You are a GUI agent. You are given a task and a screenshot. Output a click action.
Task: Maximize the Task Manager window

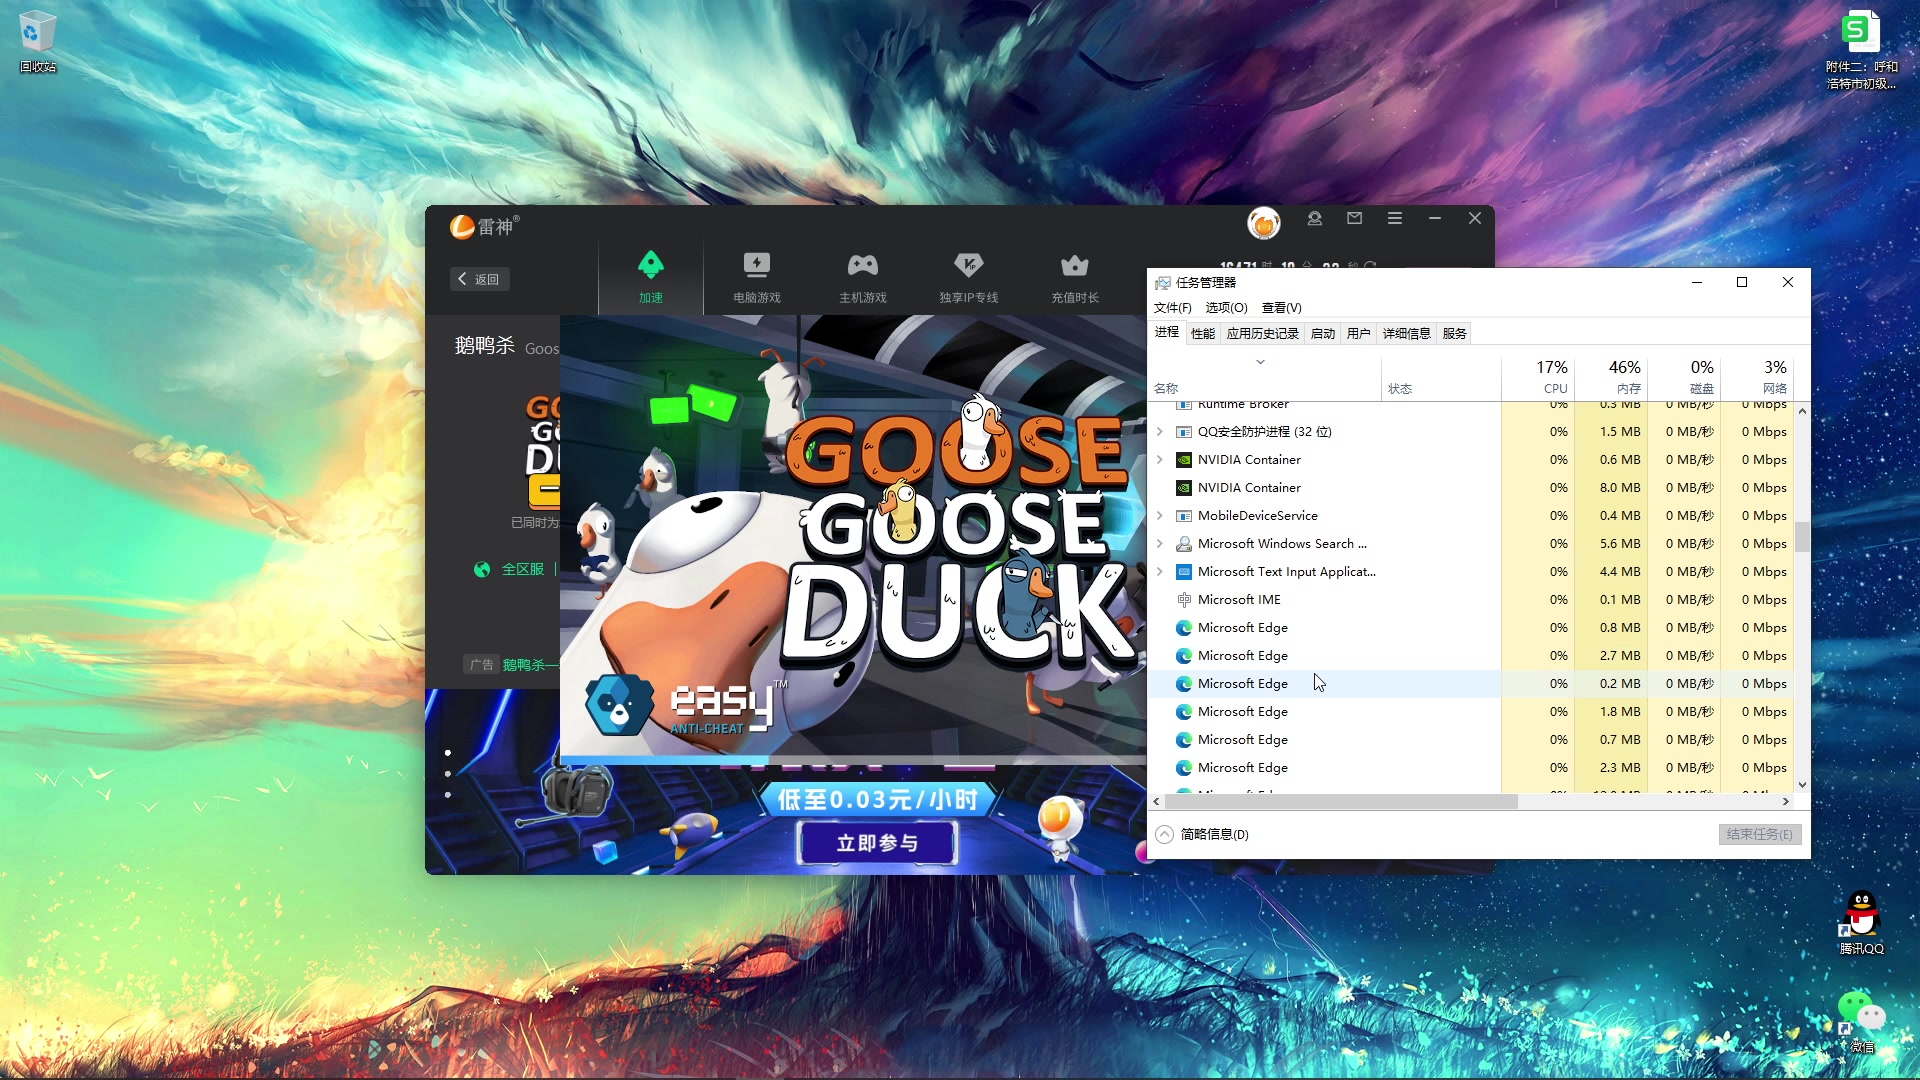[1742, 282]
